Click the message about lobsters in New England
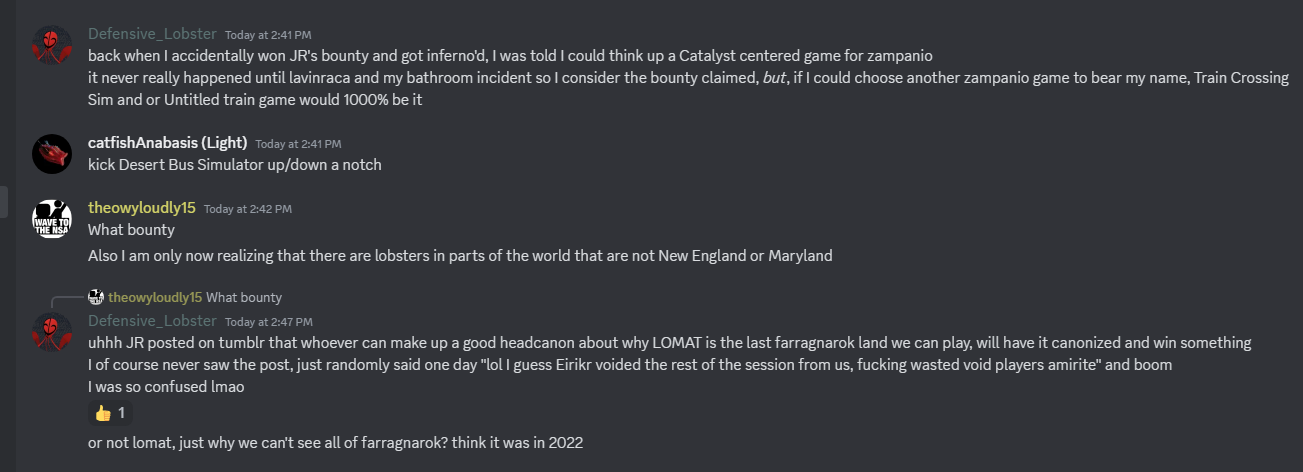Image resolution: width=1303 pixels, height=472 pixels. 460,256
